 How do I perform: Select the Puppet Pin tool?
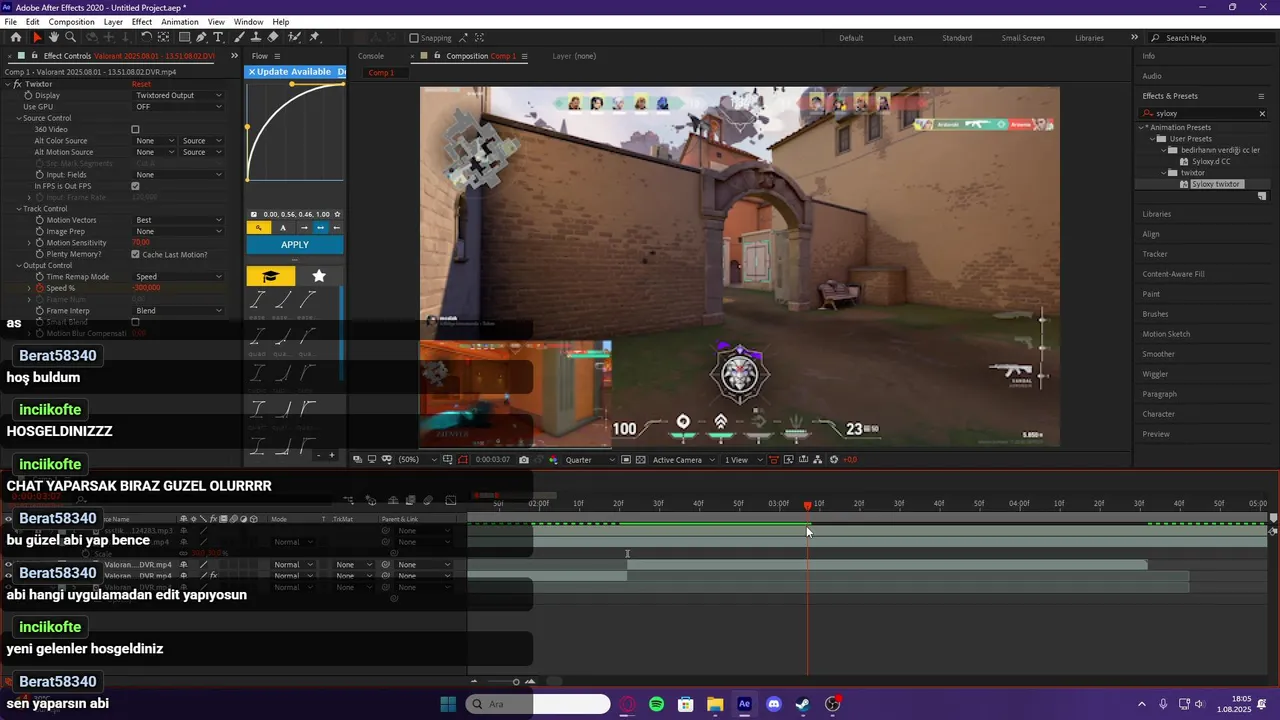314,37
